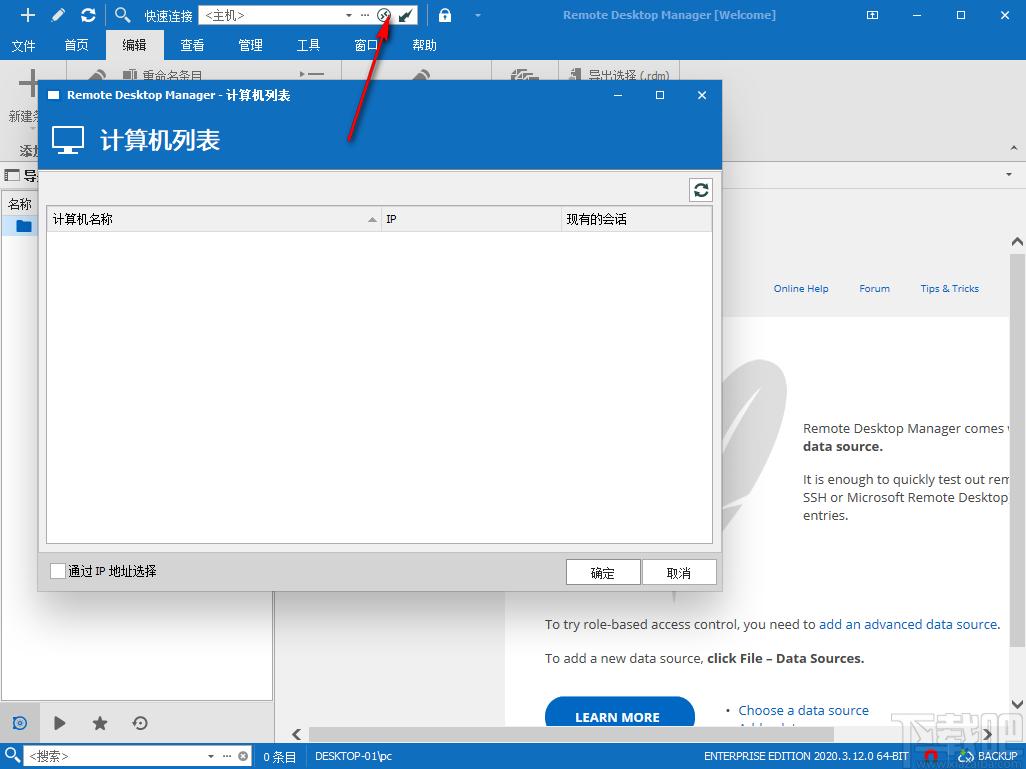Click the 取消 button
Image resolution: width=1026 pixels, height=769 pixels.
679,573
